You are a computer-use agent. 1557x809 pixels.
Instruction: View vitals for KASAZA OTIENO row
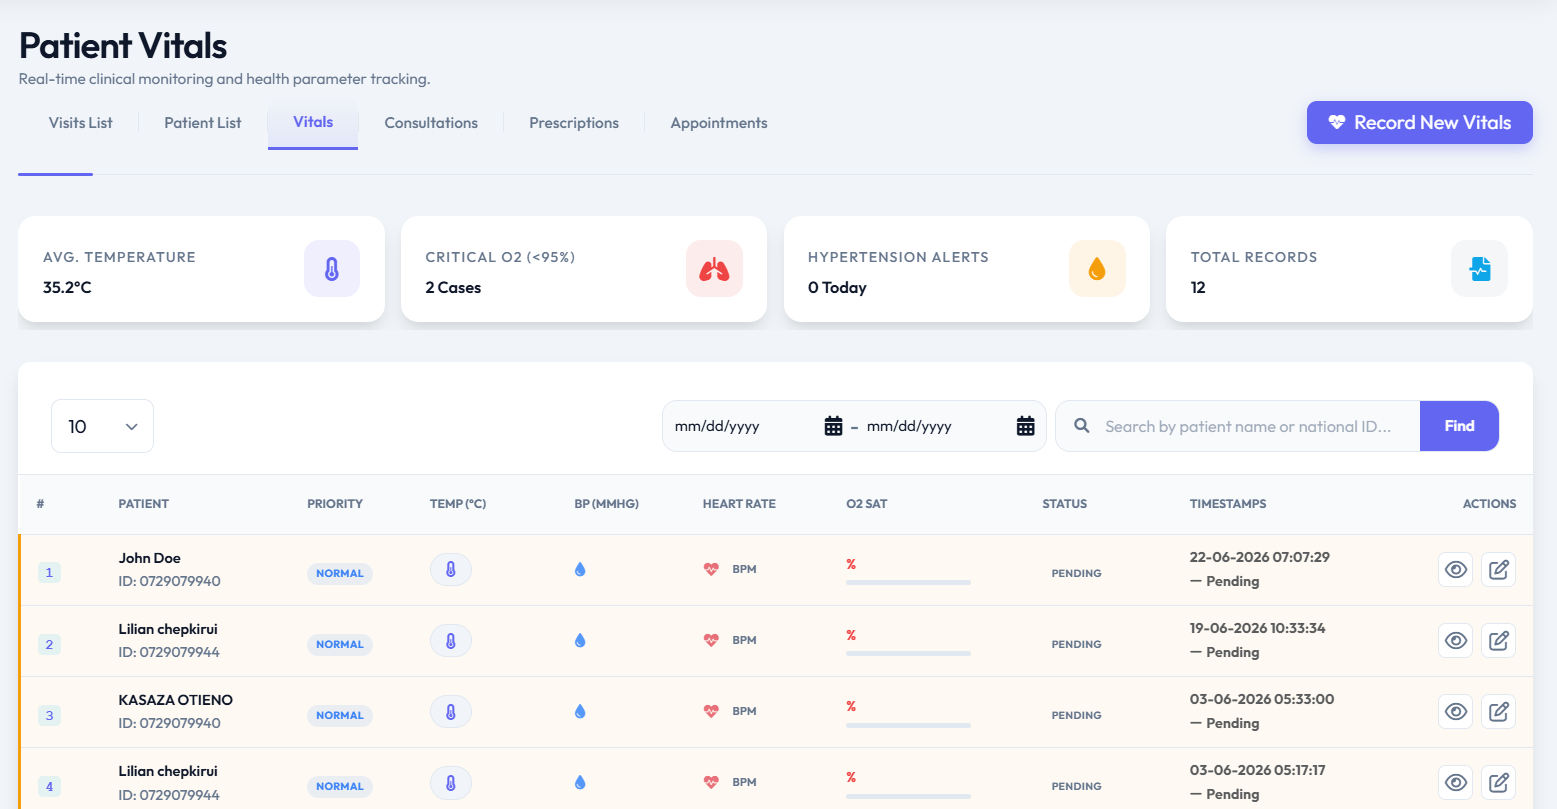click(1455, 712)
